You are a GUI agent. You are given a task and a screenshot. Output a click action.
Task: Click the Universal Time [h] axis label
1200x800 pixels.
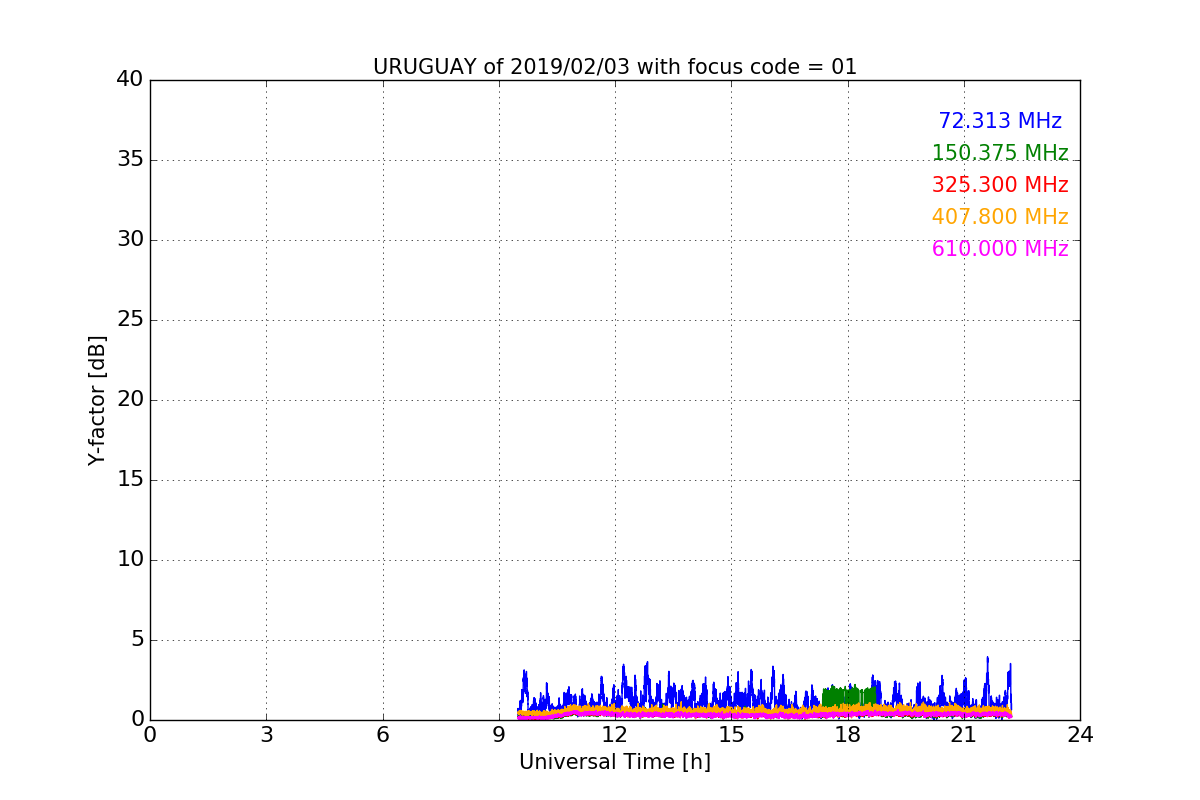[615, 762]
